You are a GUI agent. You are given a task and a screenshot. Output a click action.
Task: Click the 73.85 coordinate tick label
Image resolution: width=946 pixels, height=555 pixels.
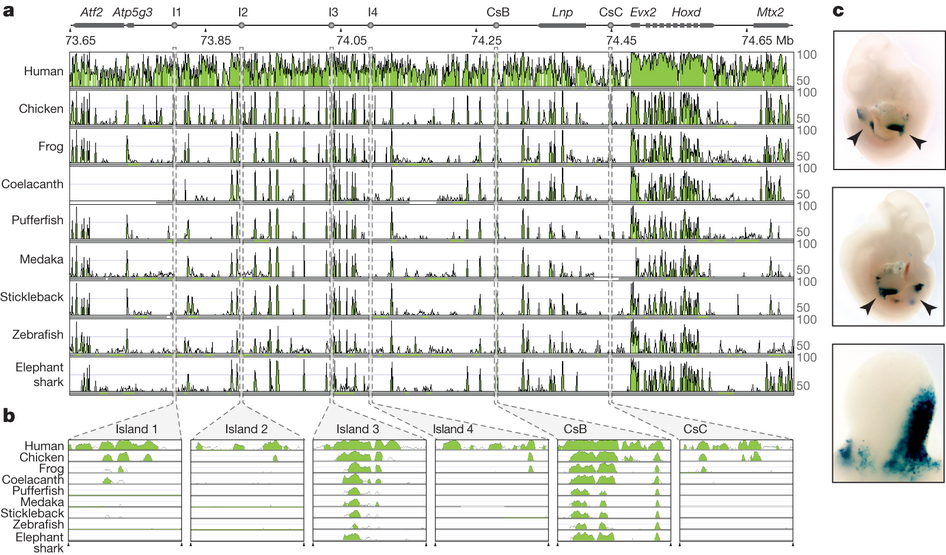215,40
